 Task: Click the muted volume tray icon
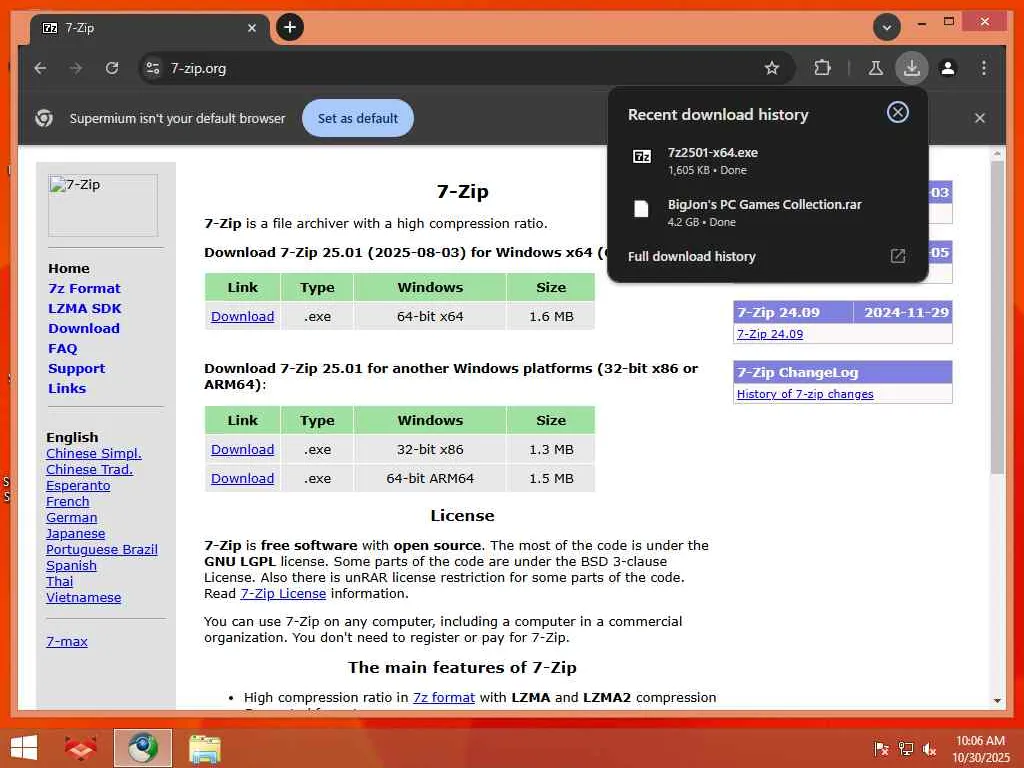[x=929, y=748]
